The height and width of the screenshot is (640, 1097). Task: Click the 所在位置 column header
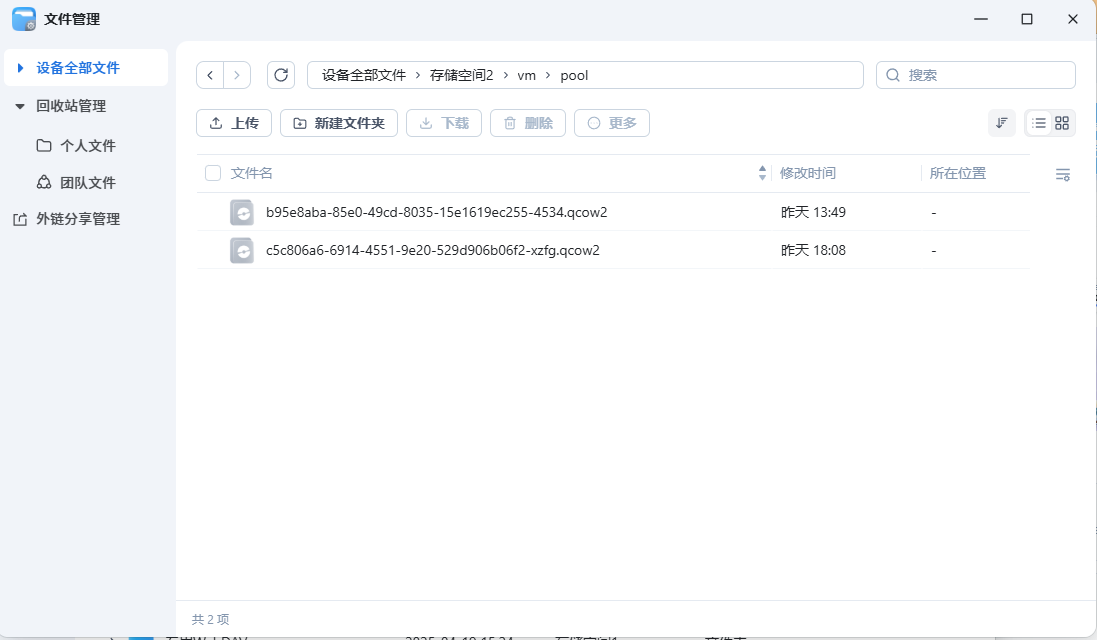click(x=957, y=173)
